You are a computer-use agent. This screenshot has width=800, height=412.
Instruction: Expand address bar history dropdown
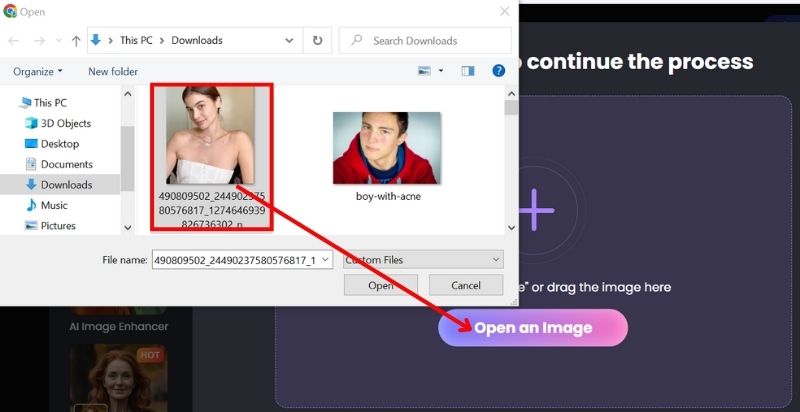289,40
